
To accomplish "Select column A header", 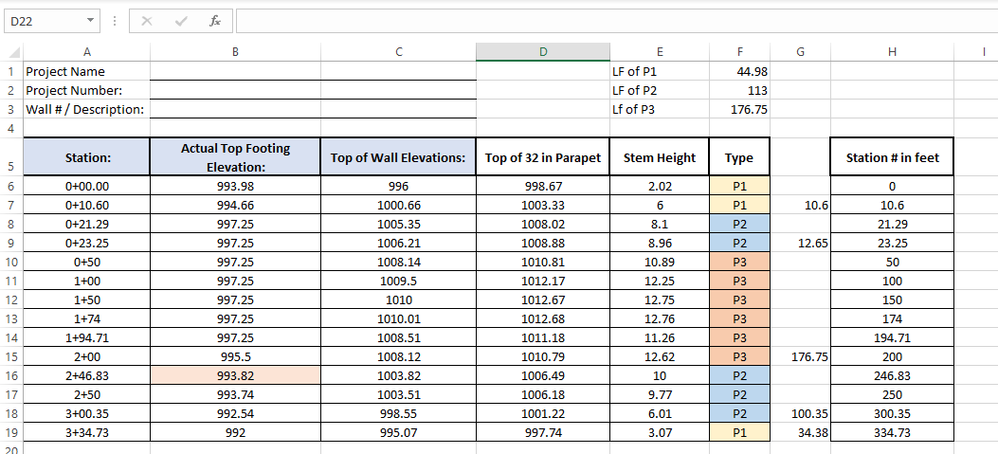I will click(87, 53).
